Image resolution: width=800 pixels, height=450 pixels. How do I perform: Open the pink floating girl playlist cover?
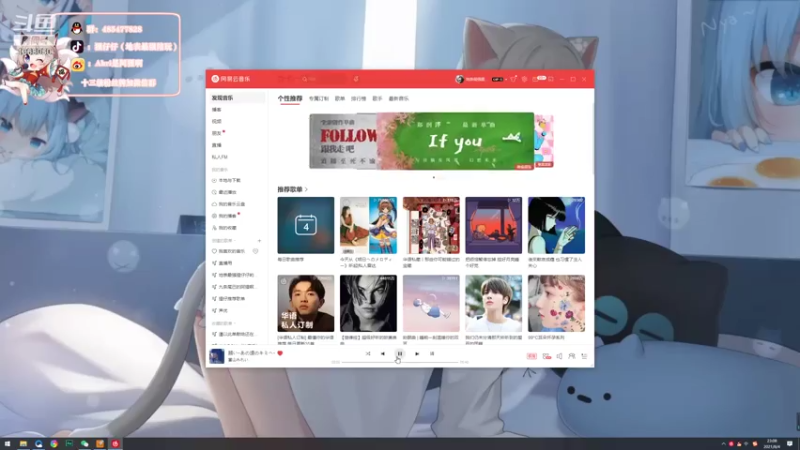pyautogui.click(x=431, y=304)
